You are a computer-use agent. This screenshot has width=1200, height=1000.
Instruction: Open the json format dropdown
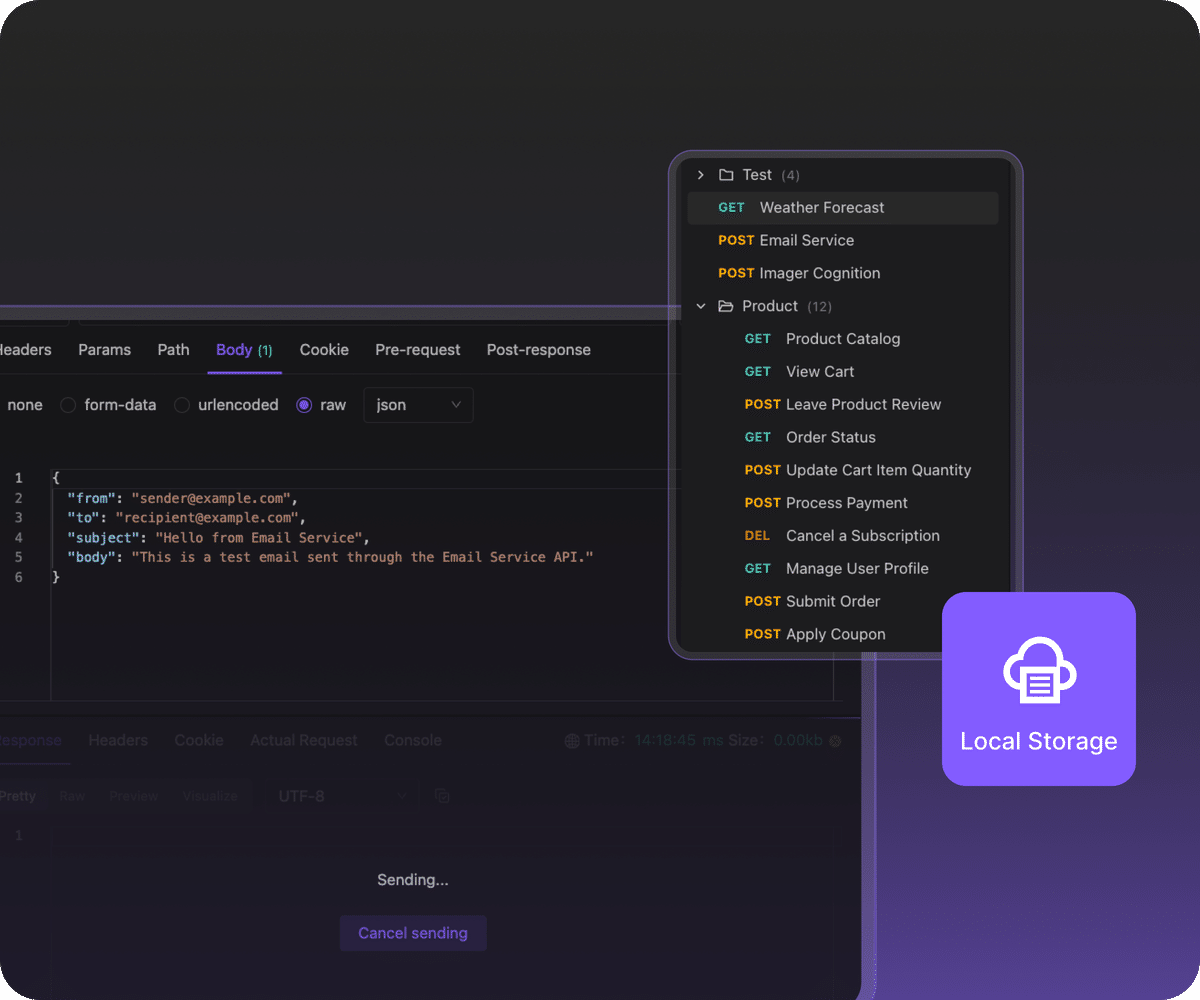pyautogui.click(x=418, y=405)
